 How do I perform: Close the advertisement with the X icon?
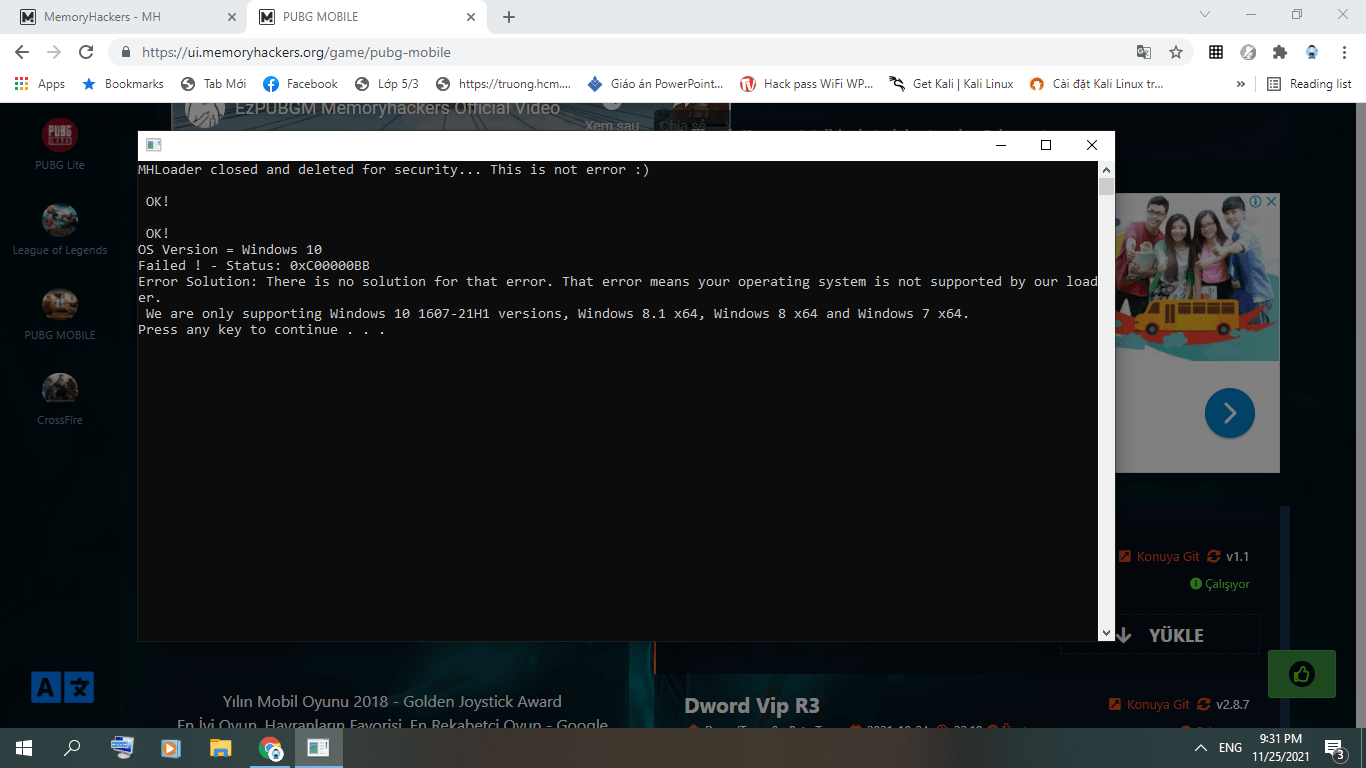(1272, 201)
